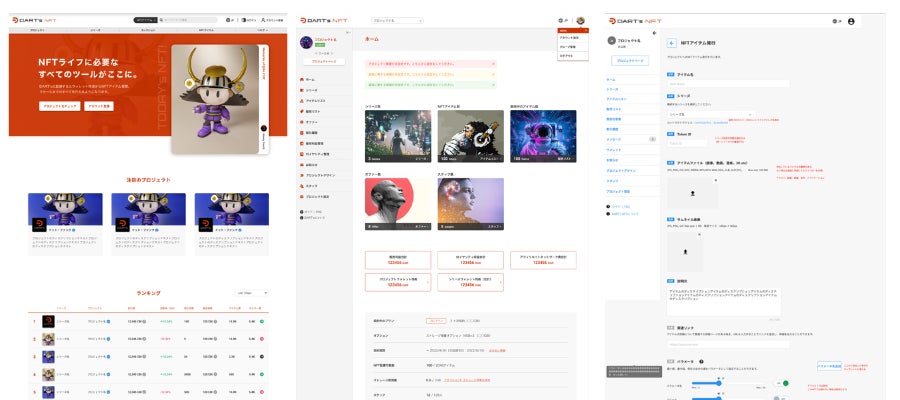Screen dimensions: 900x400
Task: Click the user avatar in dashboard header
Action: pos(580,21)
